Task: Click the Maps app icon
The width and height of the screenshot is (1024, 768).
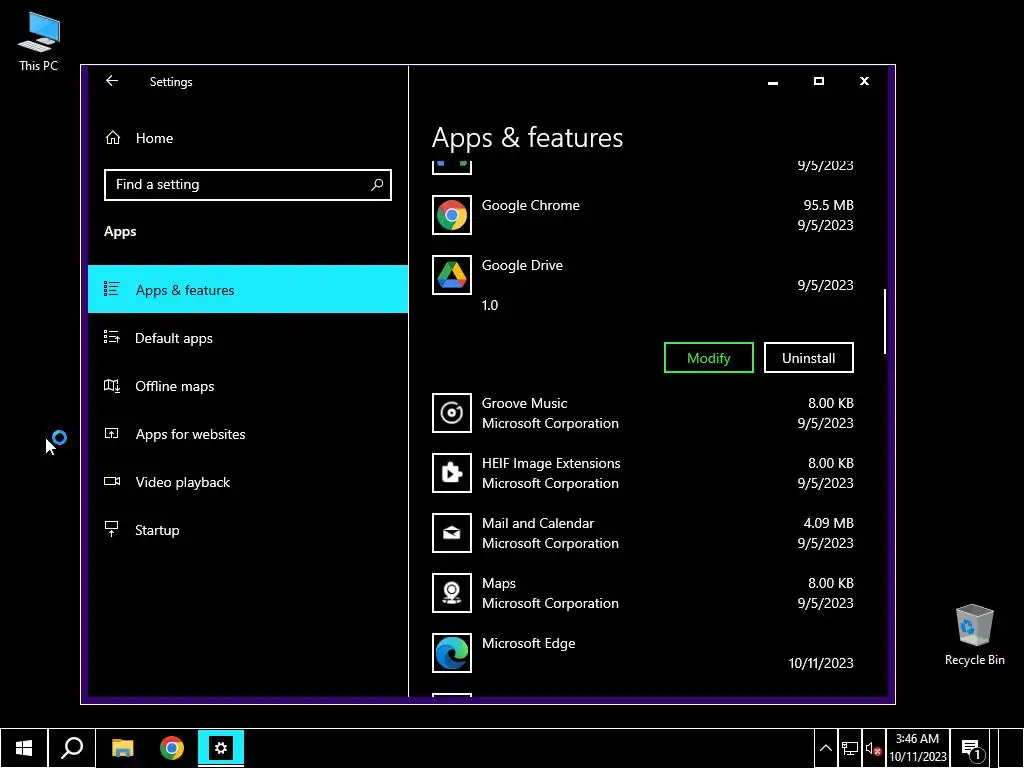Action: 451,593
